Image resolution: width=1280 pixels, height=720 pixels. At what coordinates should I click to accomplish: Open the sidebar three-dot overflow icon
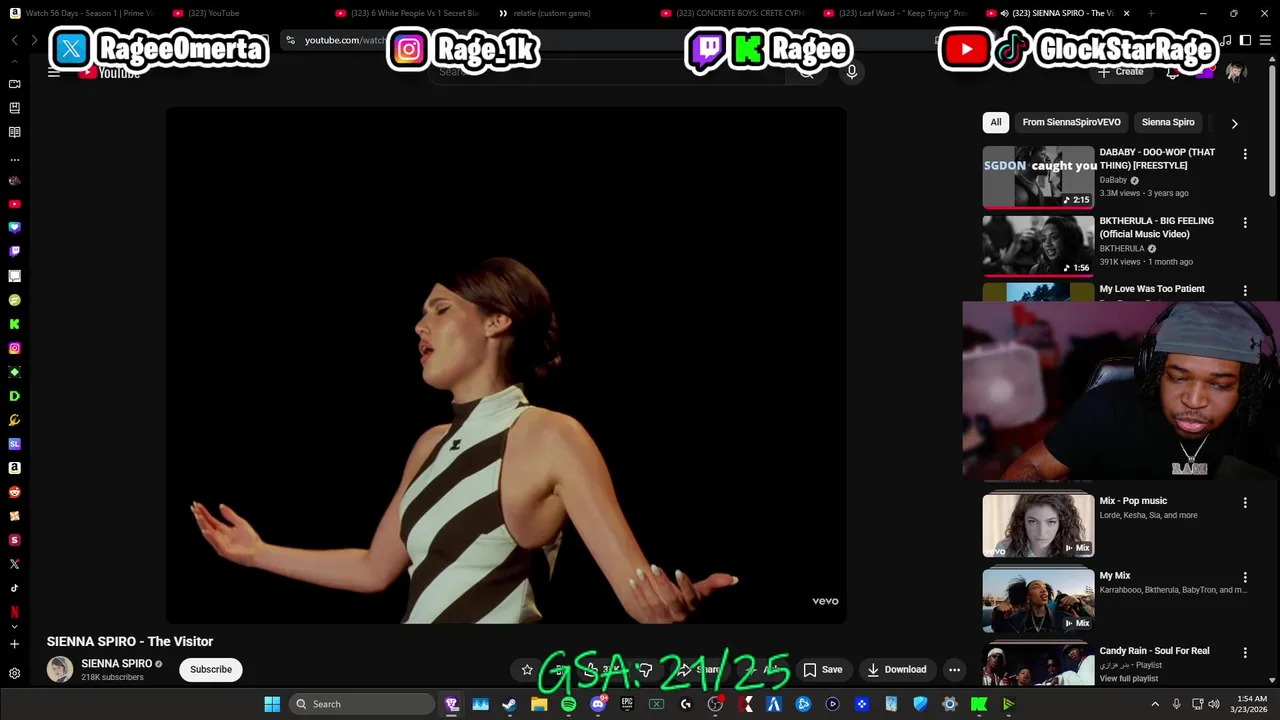point(14,159)
